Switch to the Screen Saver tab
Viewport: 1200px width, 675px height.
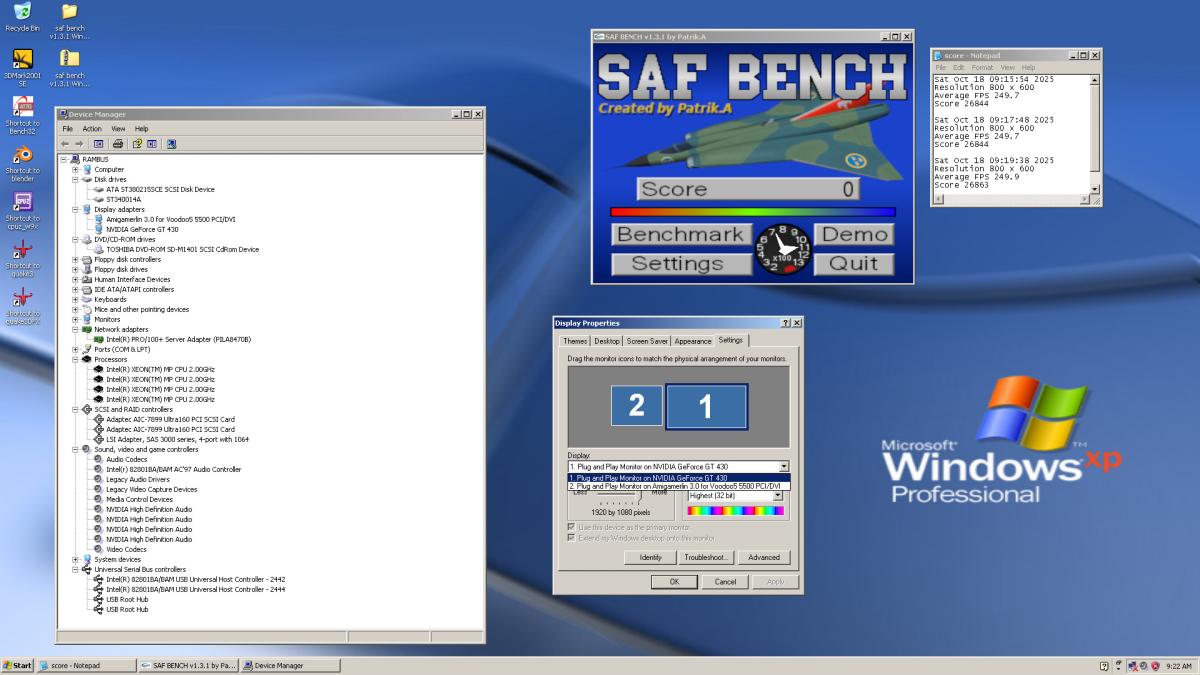[646, 341]
